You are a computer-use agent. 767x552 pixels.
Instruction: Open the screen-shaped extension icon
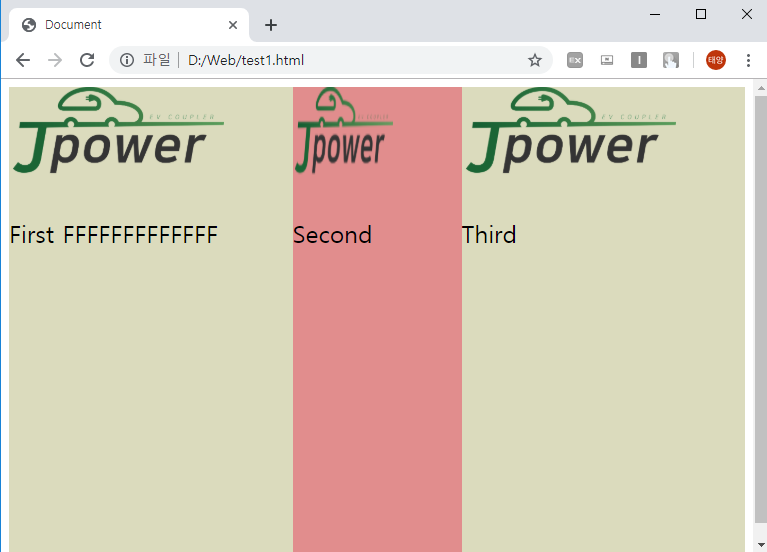[x=607, y=60]
